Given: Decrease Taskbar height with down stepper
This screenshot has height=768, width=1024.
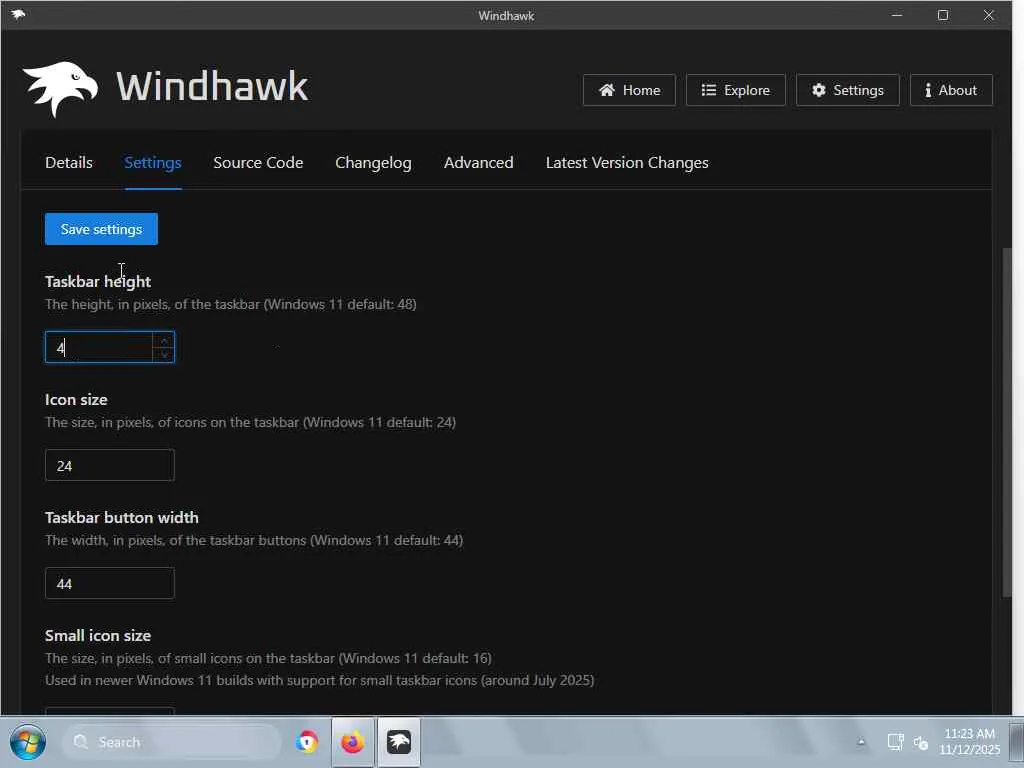Looking at the screenshot, I should click(164, 354).
